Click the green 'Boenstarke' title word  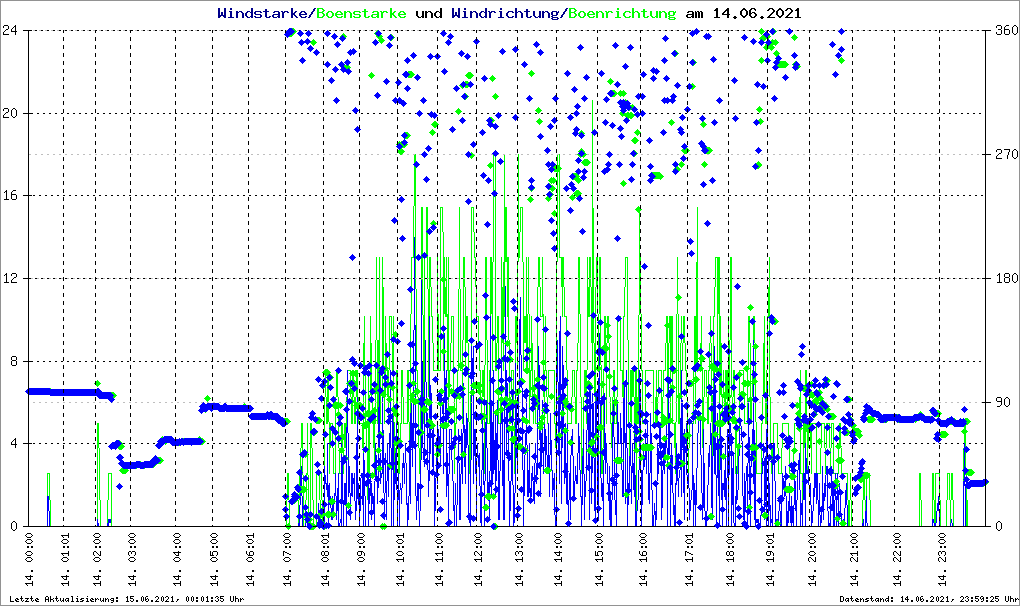(x=362, y=13)
